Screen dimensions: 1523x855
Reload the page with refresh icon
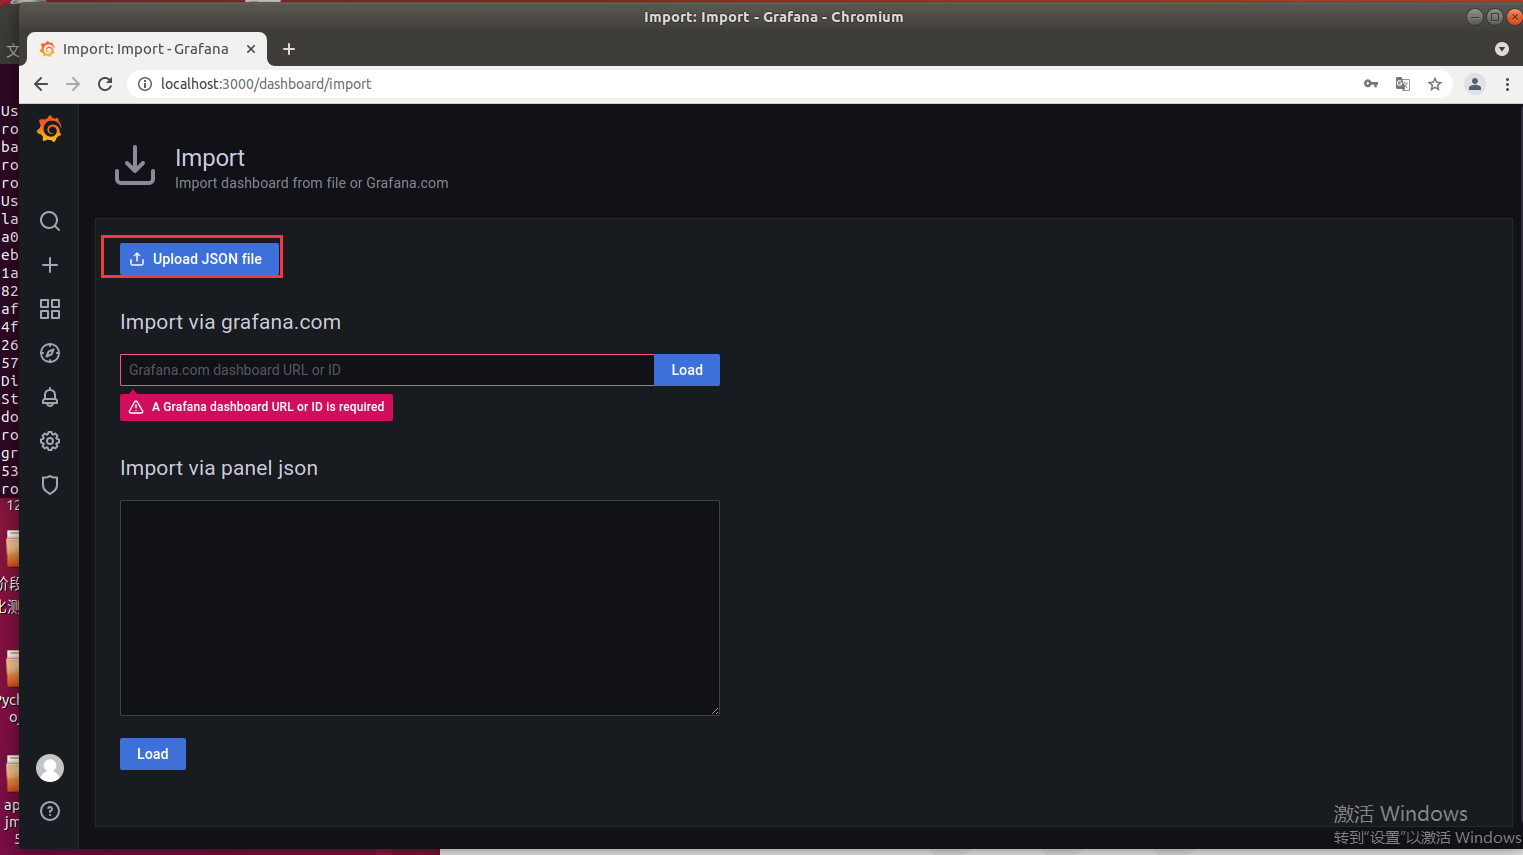(x=105, y=84)
